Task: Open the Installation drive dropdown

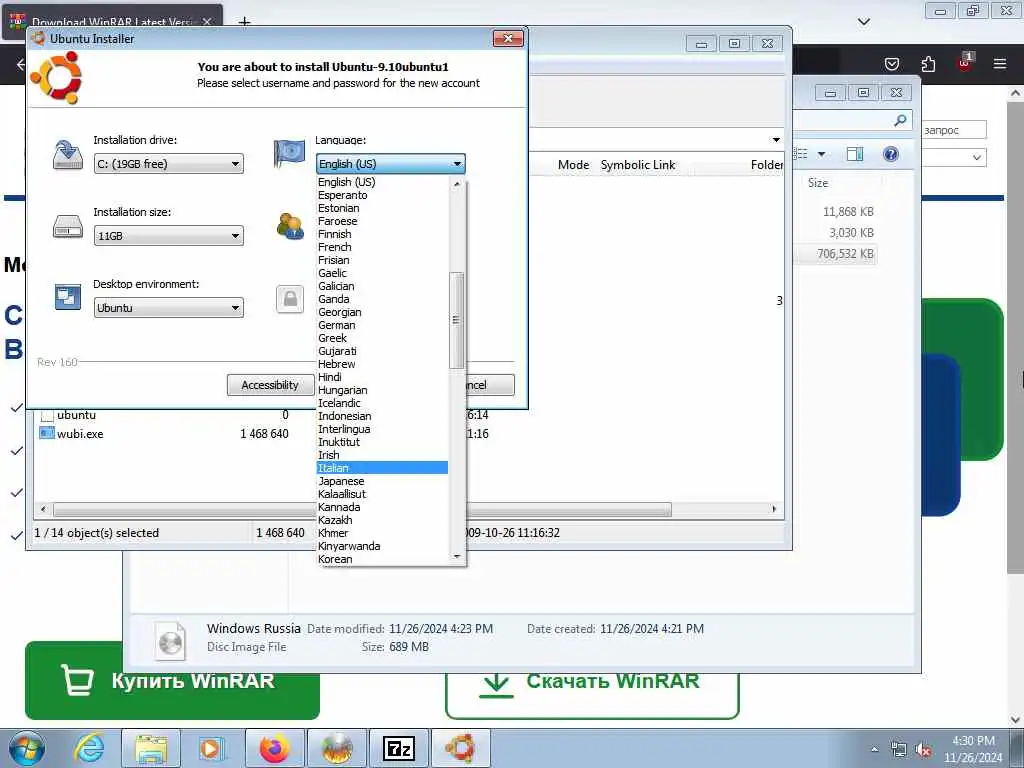Action: [x=168, y=164]
